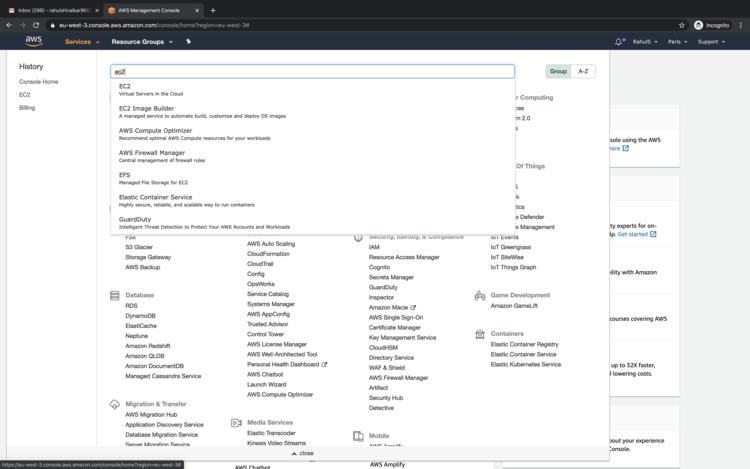Expand the Services dropdown menu
Screen dimensions: 750x469
coord(81,42)
